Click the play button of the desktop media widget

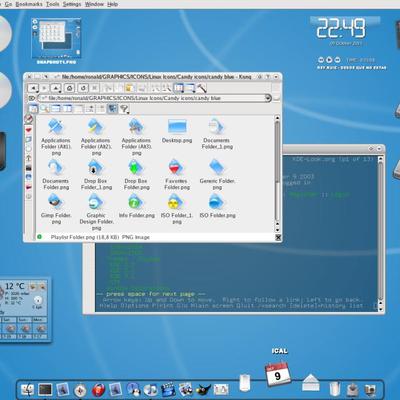click(329, 60)
